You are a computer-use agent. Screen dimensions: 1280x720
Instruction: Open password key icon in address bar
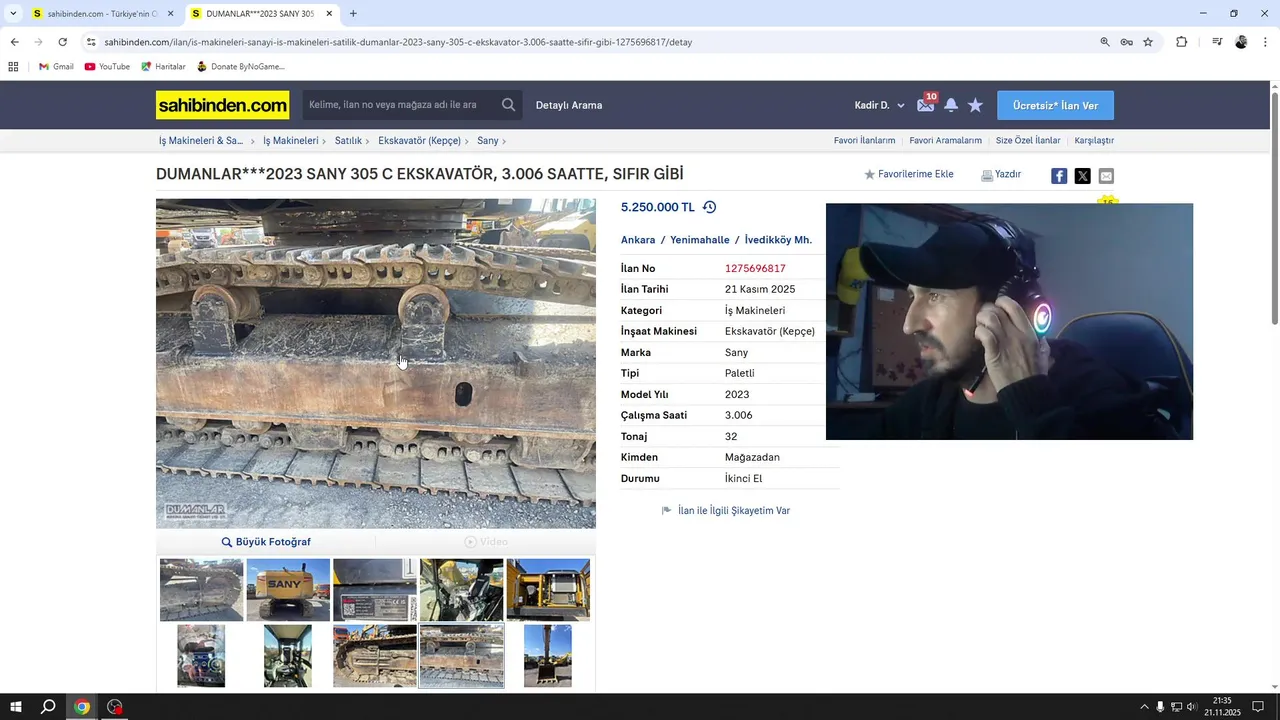[x=1126, y=42]
